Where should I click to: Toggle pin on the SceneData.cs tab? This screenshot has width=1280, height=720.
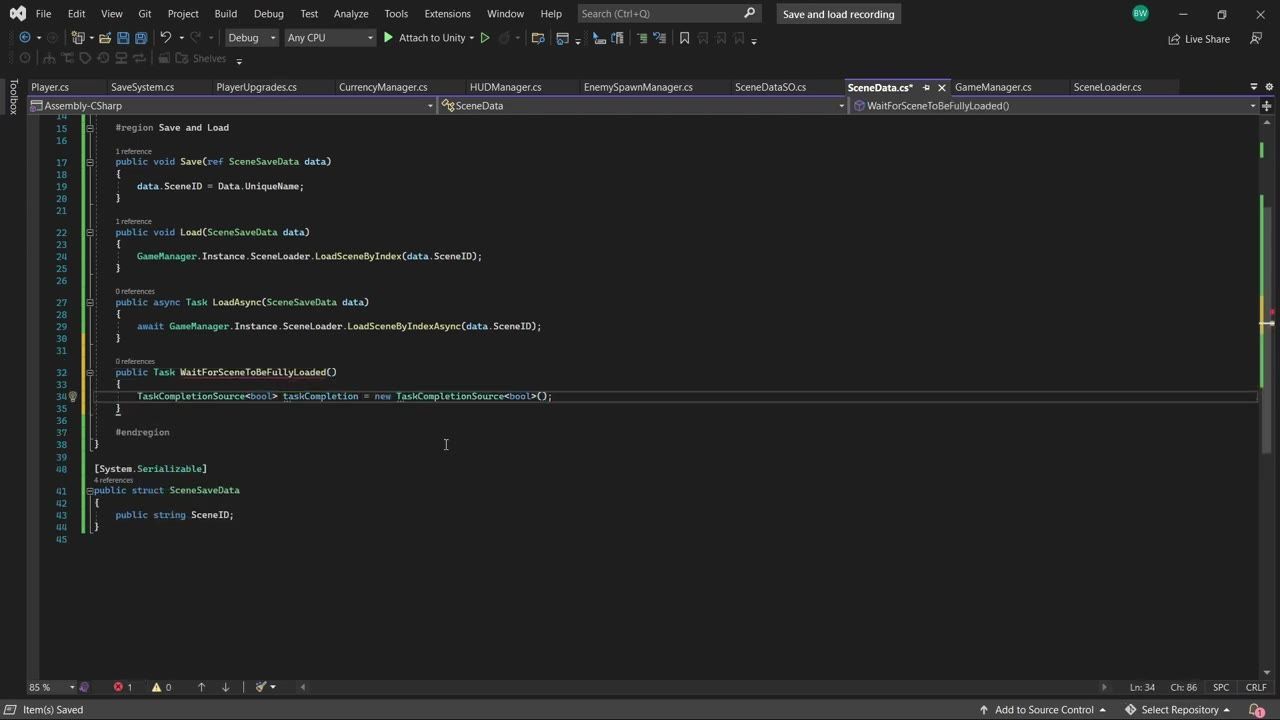(x=926, y=87)
